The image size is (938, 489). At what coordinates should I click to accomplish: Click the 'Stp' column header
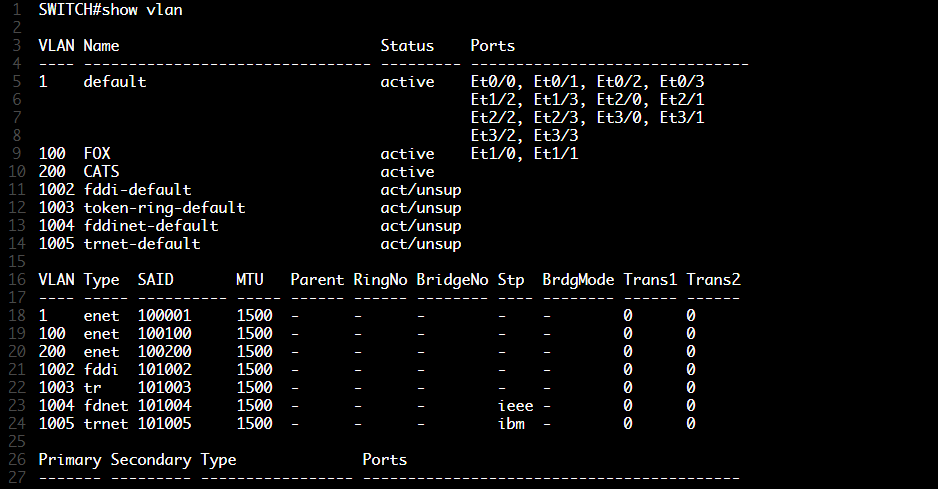(x=511, y=280)
